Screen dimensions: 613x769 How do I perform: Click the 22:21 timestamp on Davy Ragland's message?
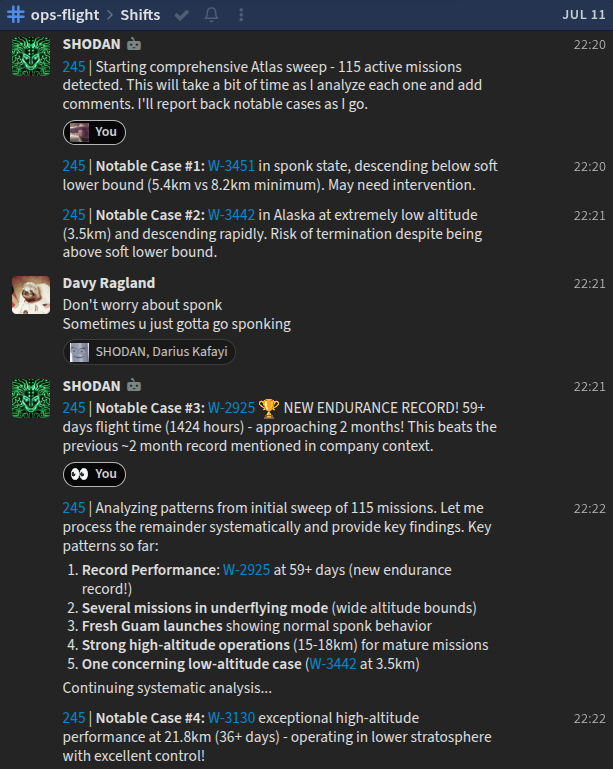pos(589,283)
